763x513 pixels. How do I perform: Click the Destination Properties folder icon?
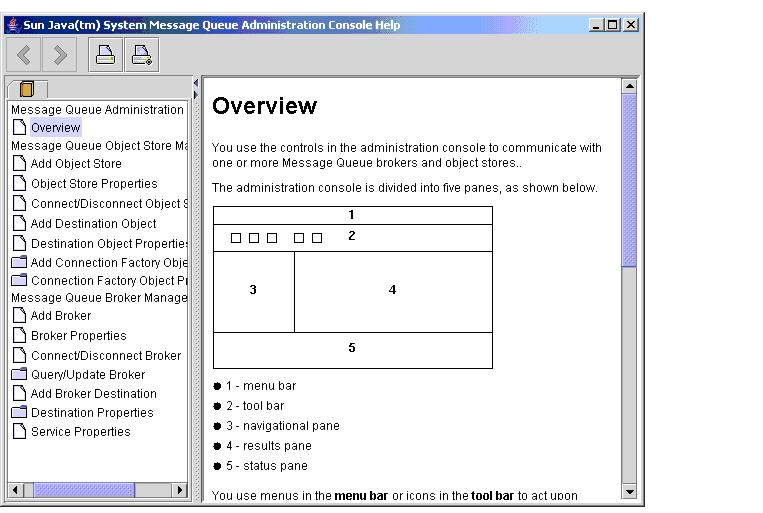(x=19, y=412)
